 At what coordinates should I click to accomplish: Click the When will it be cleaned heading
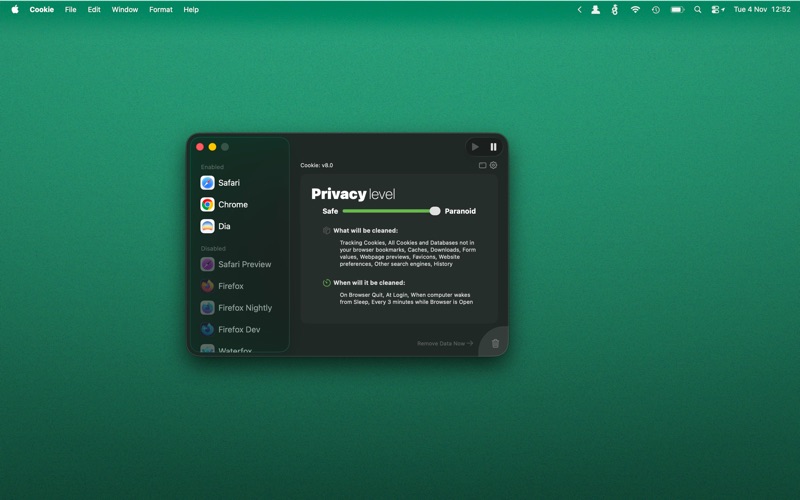[369, 283]
